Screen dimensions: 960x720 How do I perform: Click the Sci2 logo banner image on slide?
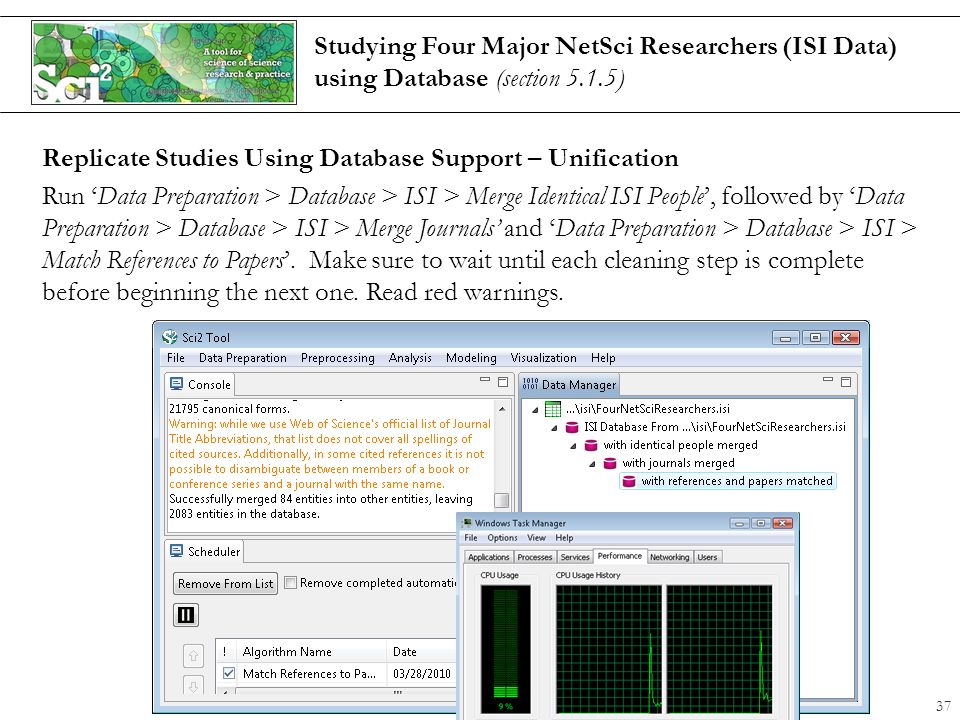tap(164, 62)
